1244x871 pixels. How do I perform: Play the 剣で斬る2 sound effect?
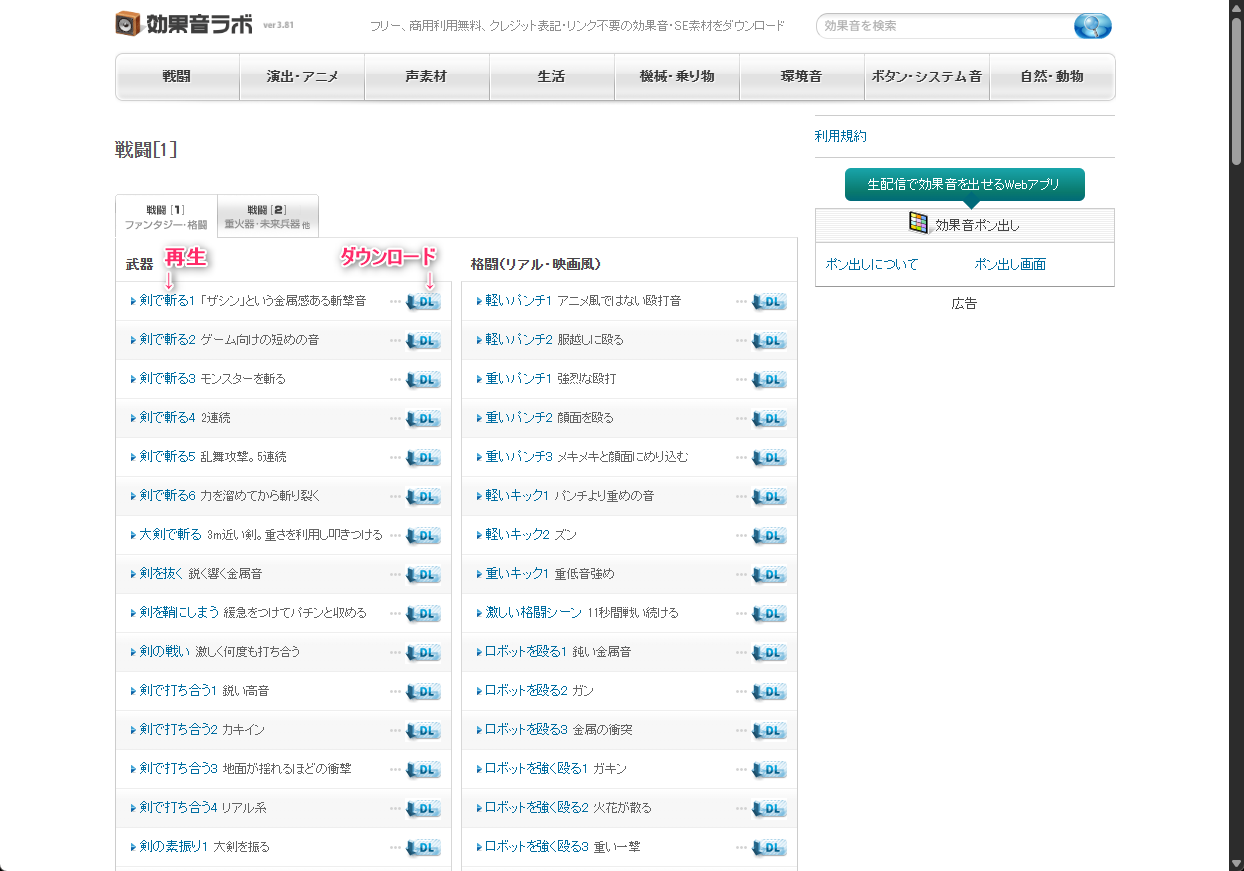pyautogui.click(x=166, y=340)
